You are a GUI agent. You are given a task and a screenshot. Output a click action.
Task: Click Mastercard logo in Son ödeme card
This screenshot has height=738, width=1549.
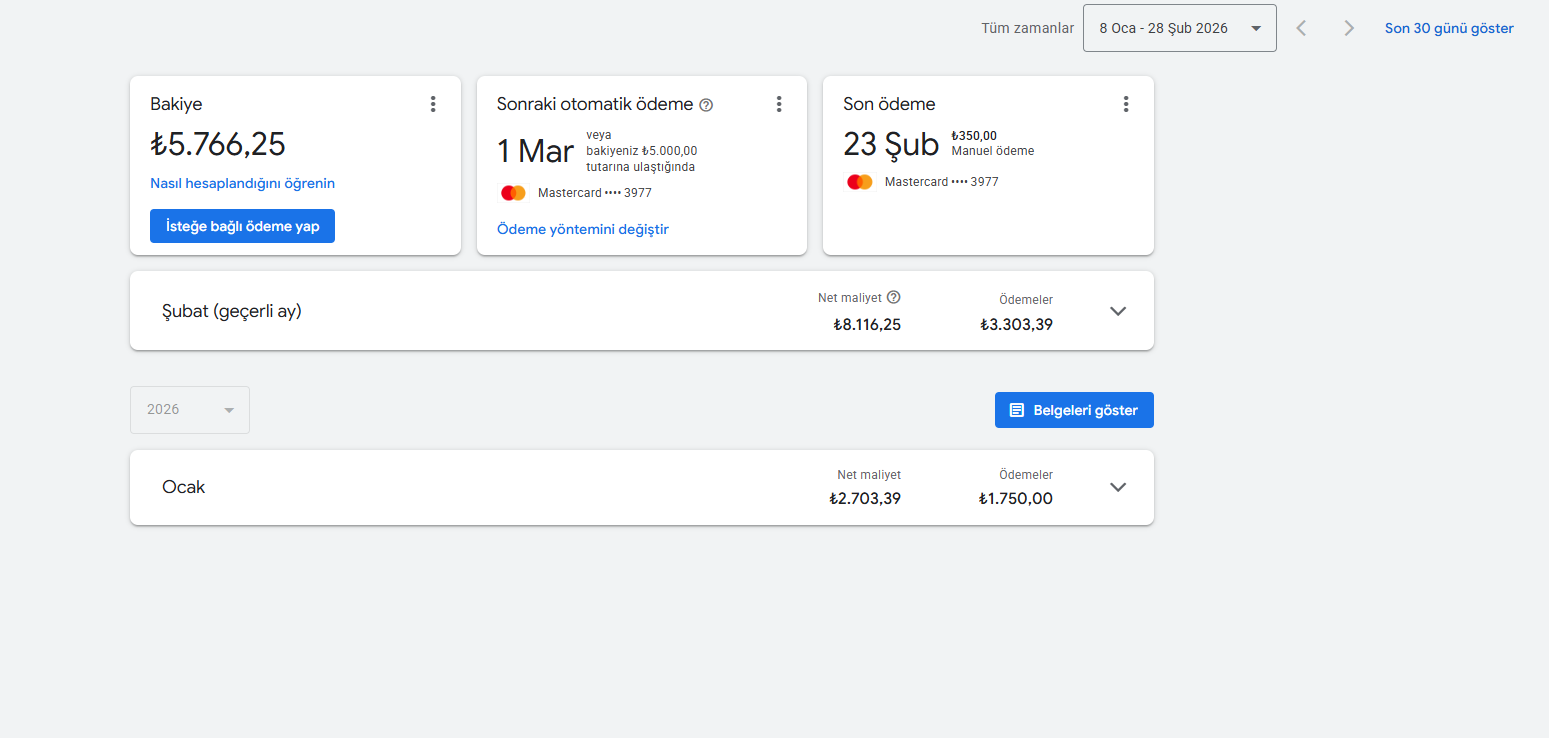(x=860, y=182)
